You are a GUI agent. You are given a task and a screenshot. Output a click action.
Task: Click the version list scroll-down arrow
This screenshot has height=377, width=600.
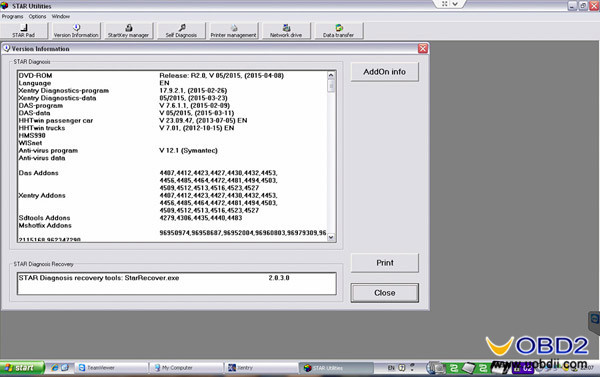[331, 237]
